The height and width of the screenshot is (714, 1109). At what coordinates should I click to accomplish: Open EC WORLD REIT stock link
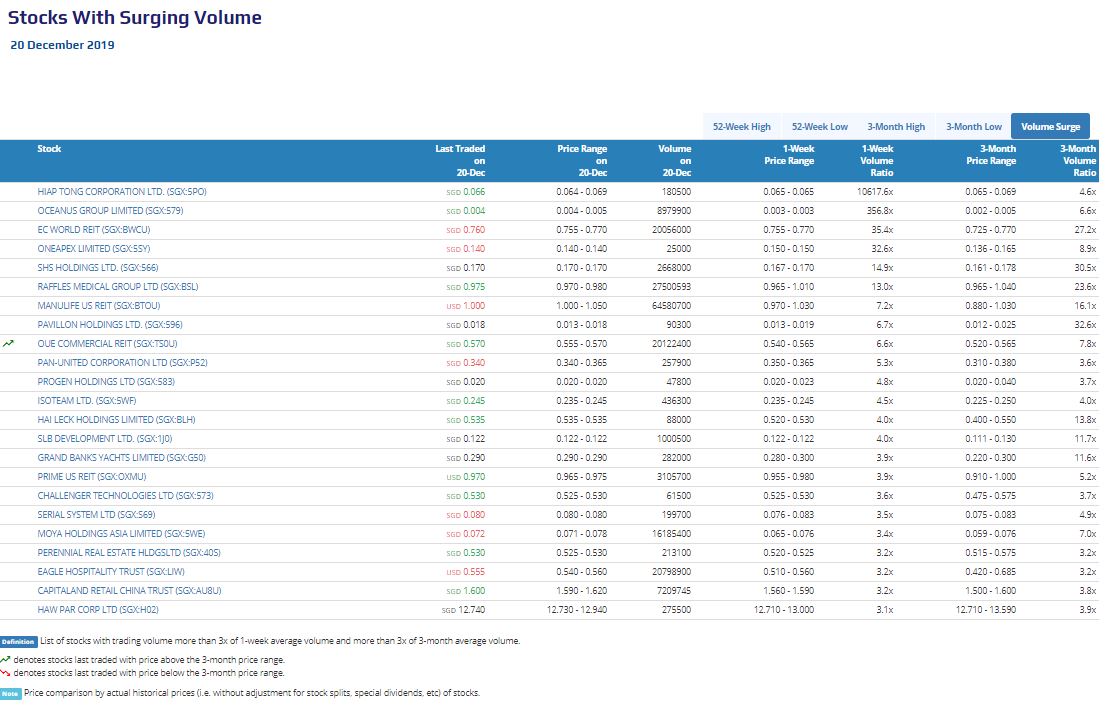pyautogui.click(x=93, y=230)
